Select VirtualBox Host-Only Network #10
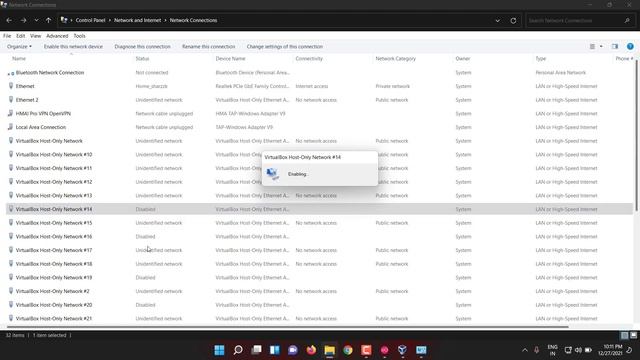Viewport: 640px width, 360px height. coord(320,155)
